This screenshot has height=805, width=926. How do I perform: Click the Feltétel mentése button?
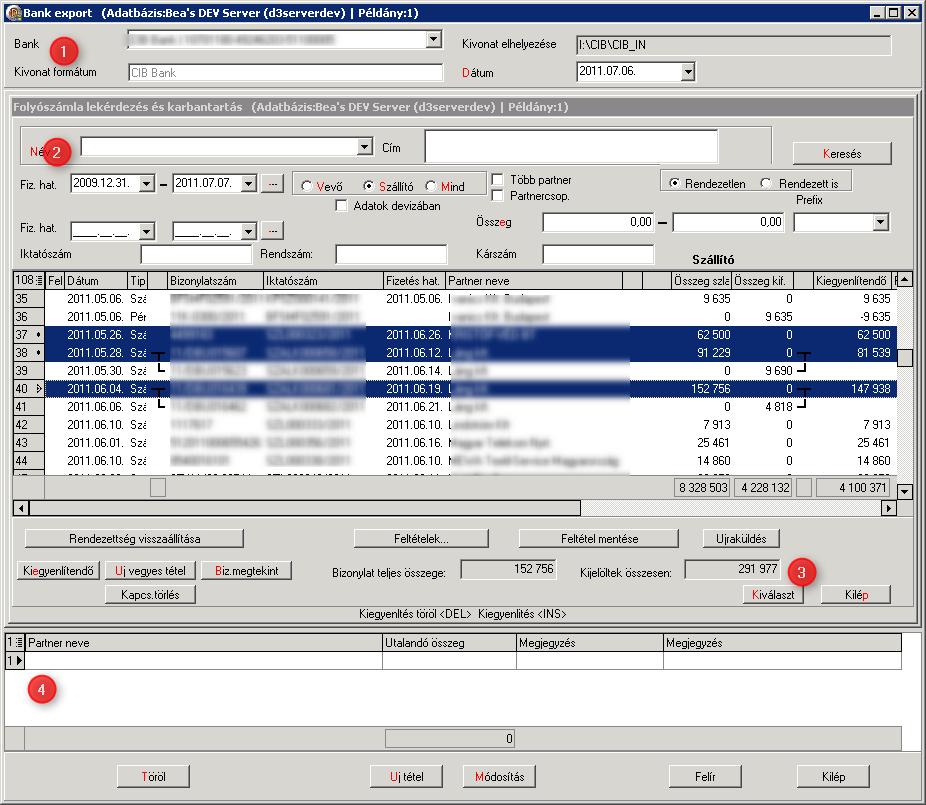click(x=599, y=539)
